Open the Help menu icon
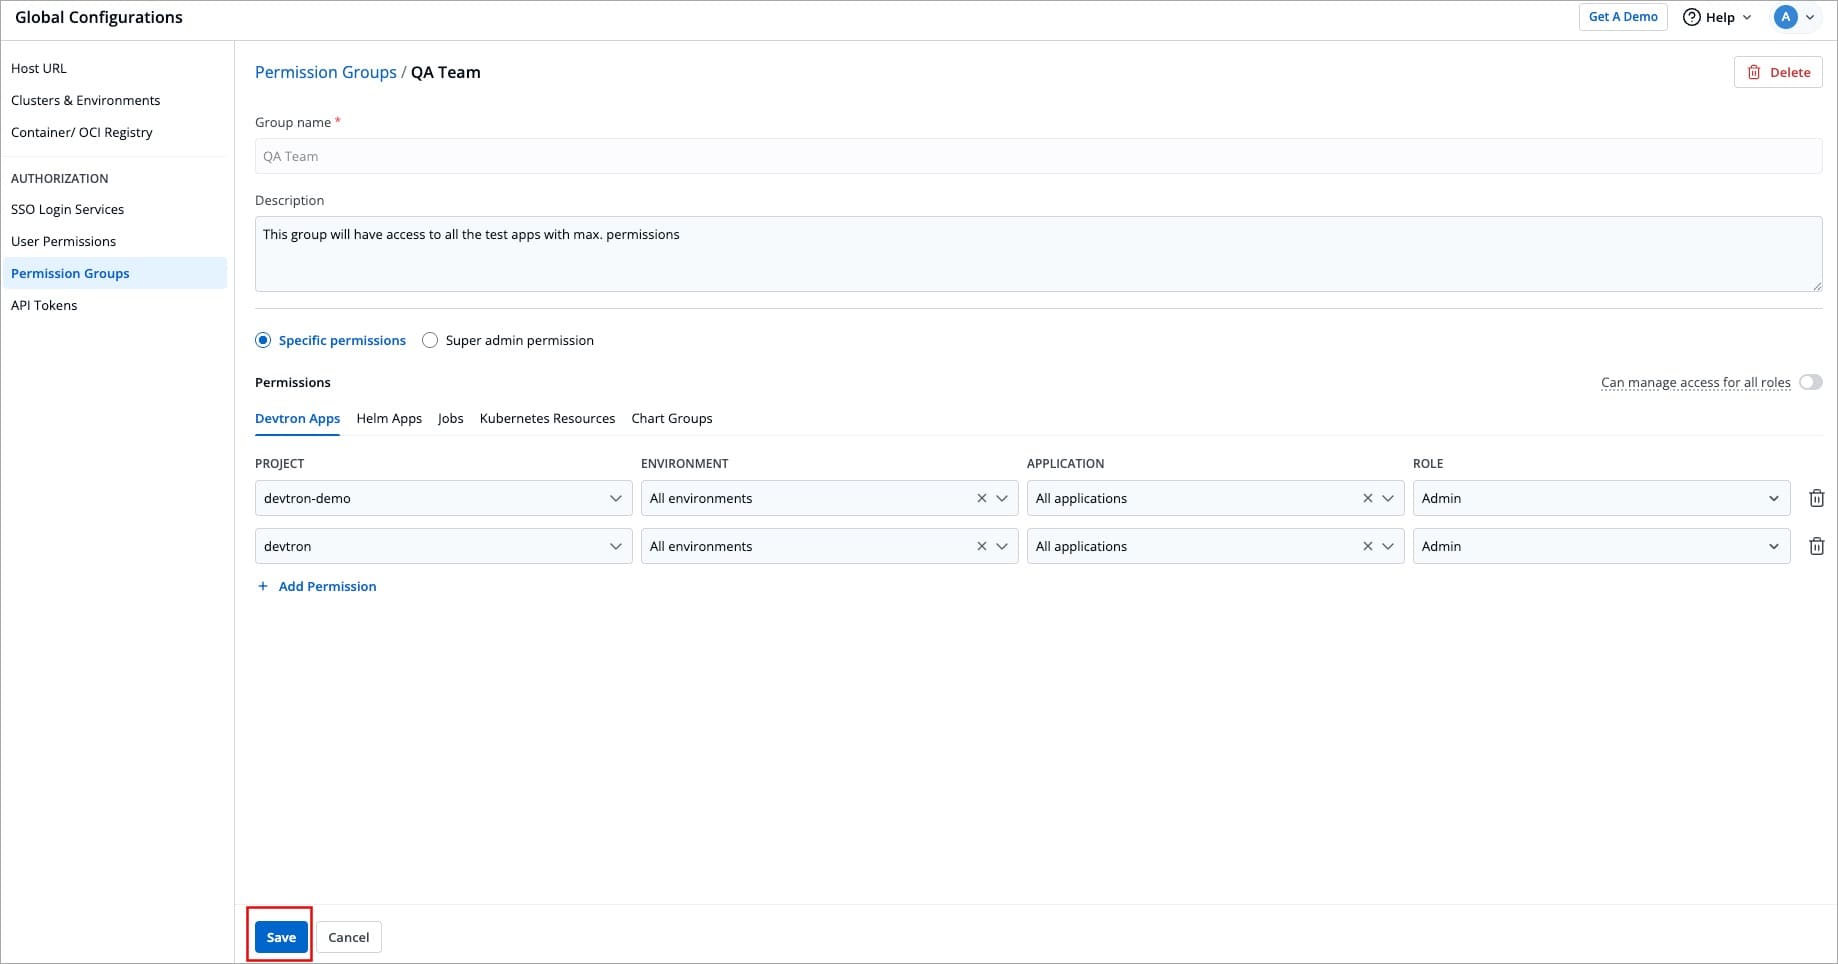Viewport: 1838px width, 964px height. pos(1692,17)
